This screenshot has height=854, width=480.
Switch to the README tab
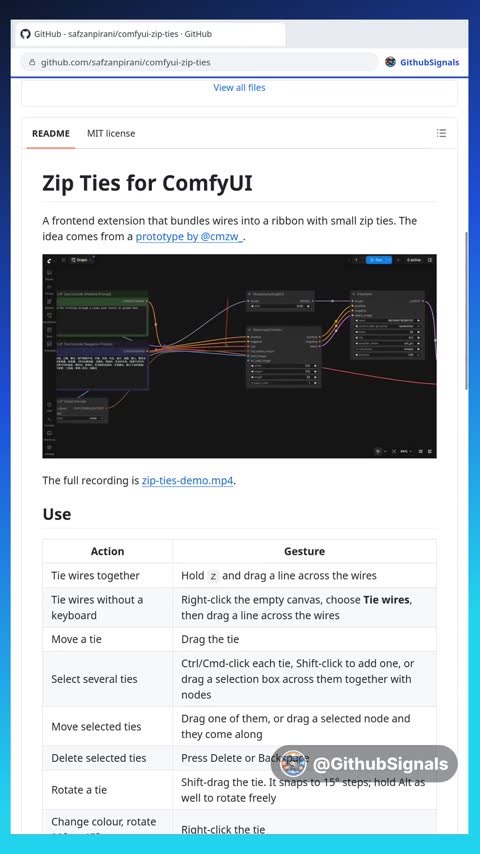[51, 133]
